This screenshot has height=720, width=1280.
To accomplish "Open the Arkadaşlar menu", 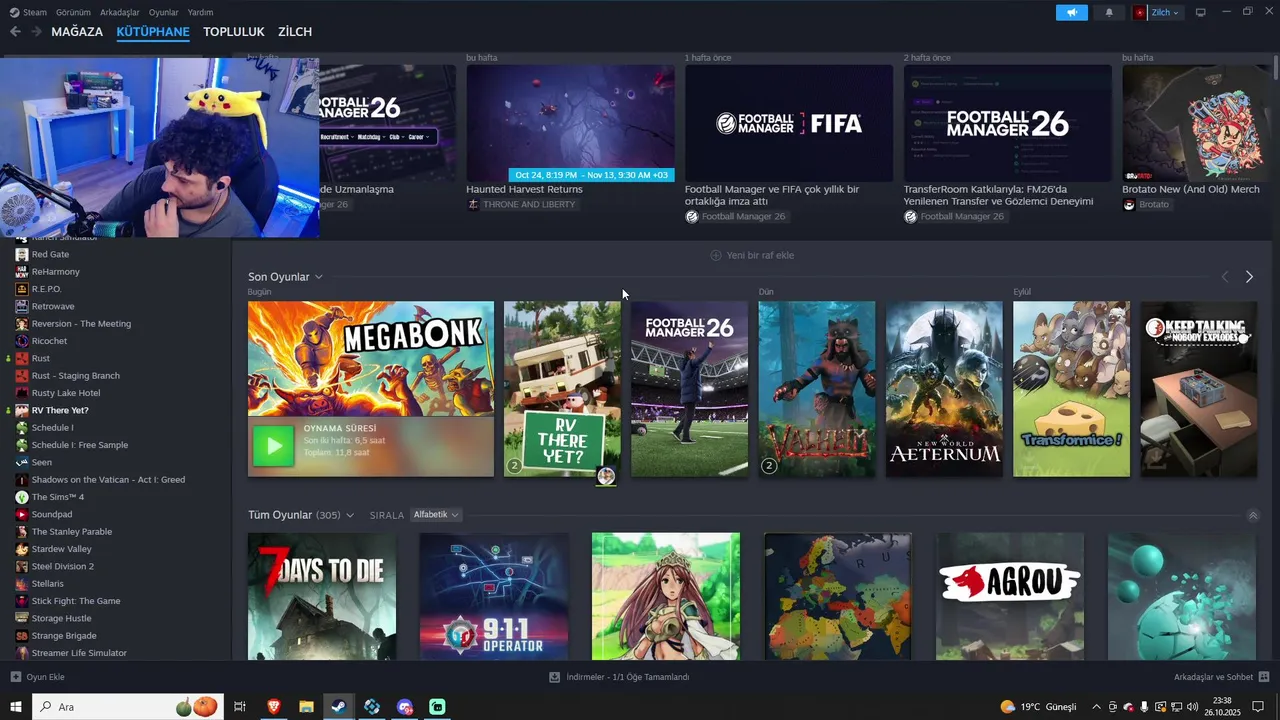I will click(x=120, y=12).
